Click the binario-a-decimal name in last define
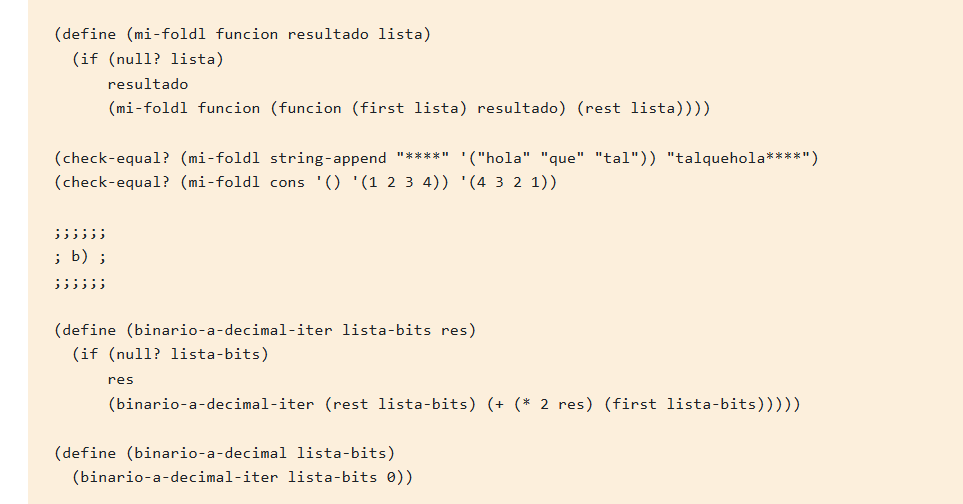This screenshot has height=504, width=963. pos(211,454)
